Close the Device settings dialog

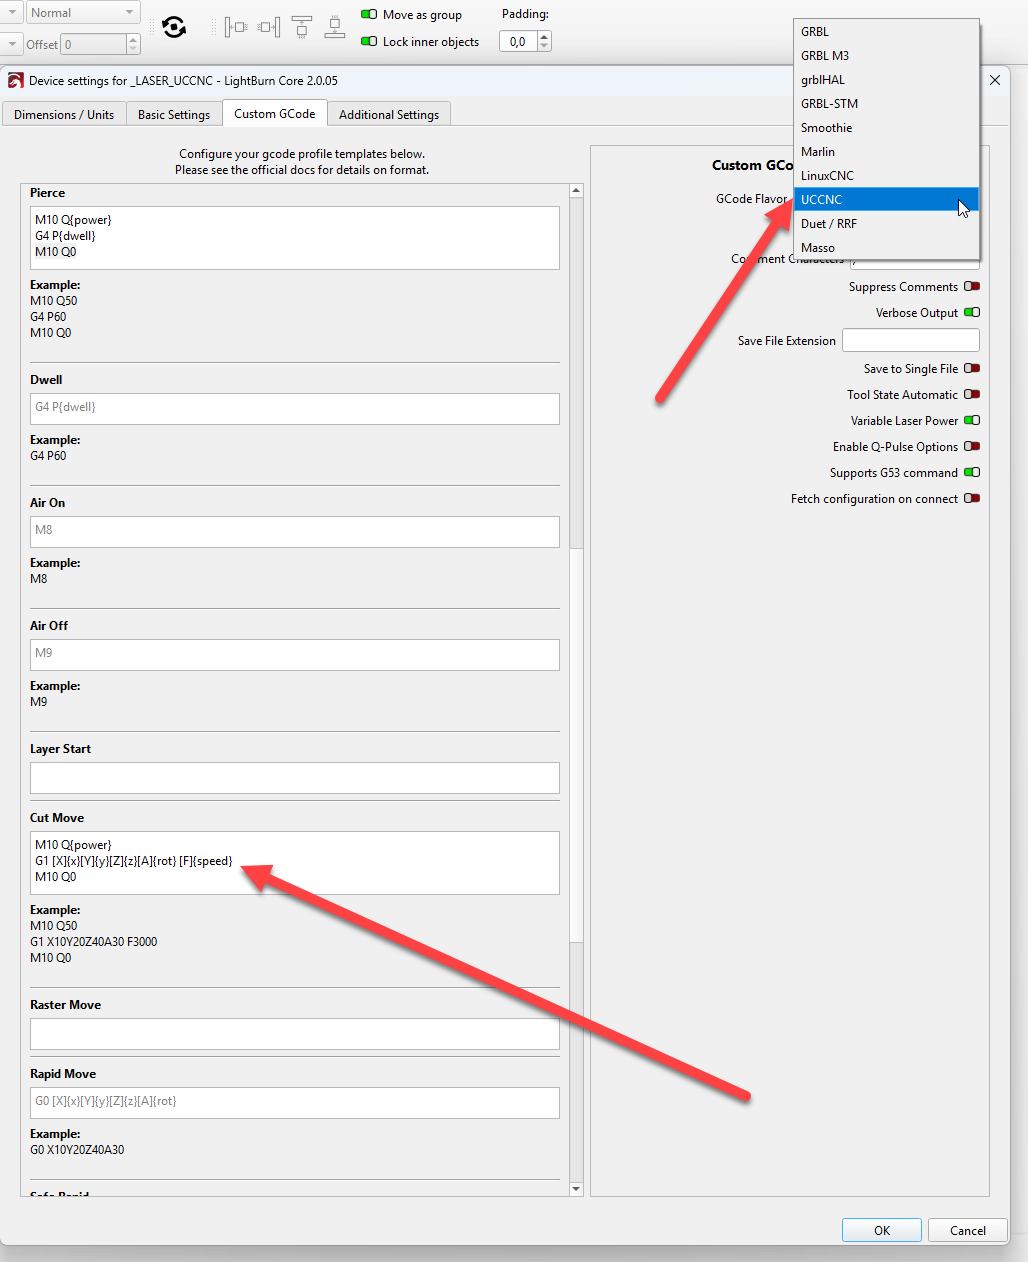point(995,80)
